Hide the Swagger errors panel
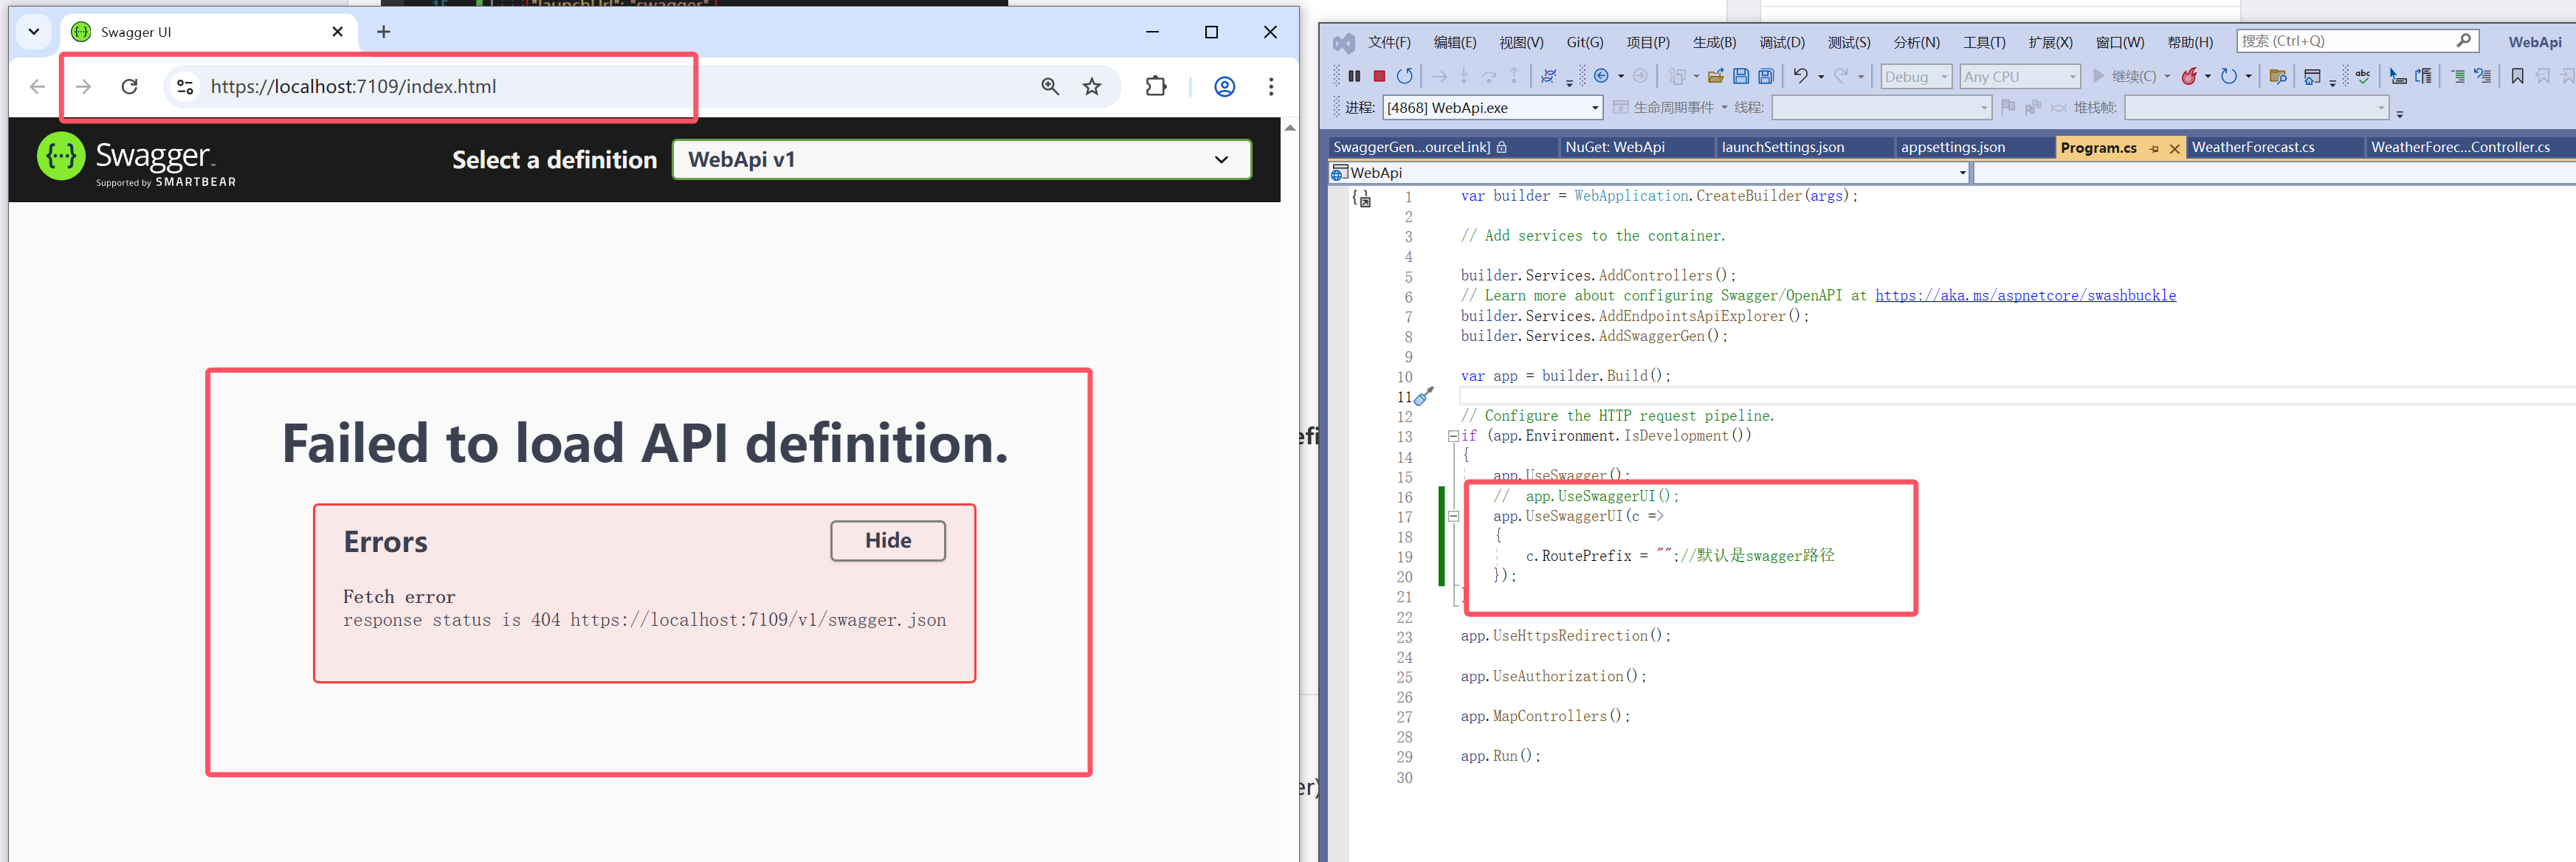The width and height of the screenshot is (2576, 862). (887, 541)
